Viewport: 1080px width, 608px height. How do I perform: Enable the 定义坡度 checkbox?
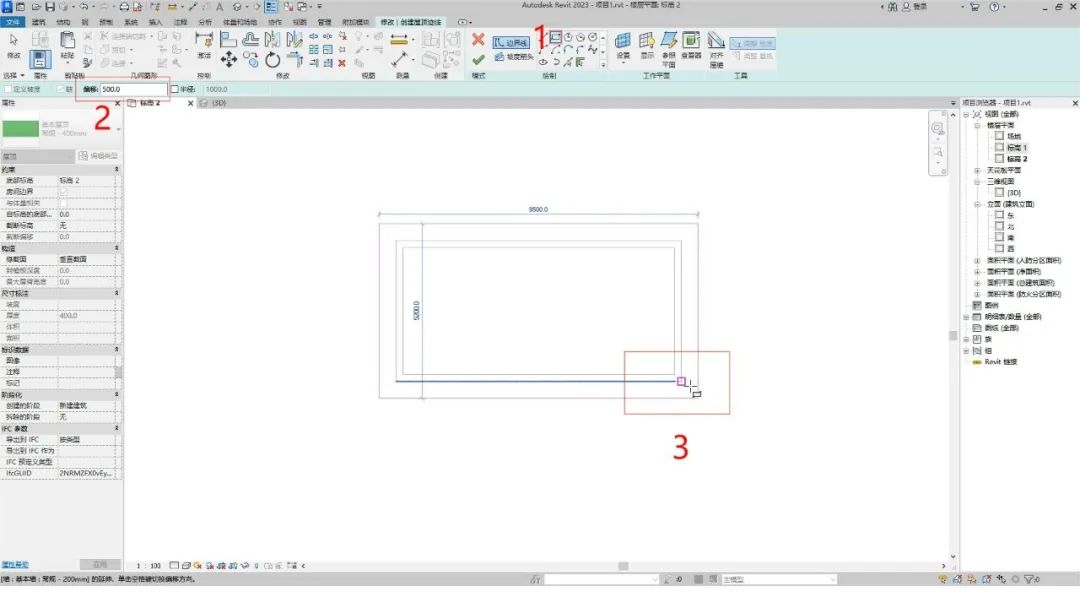point(7,89)
